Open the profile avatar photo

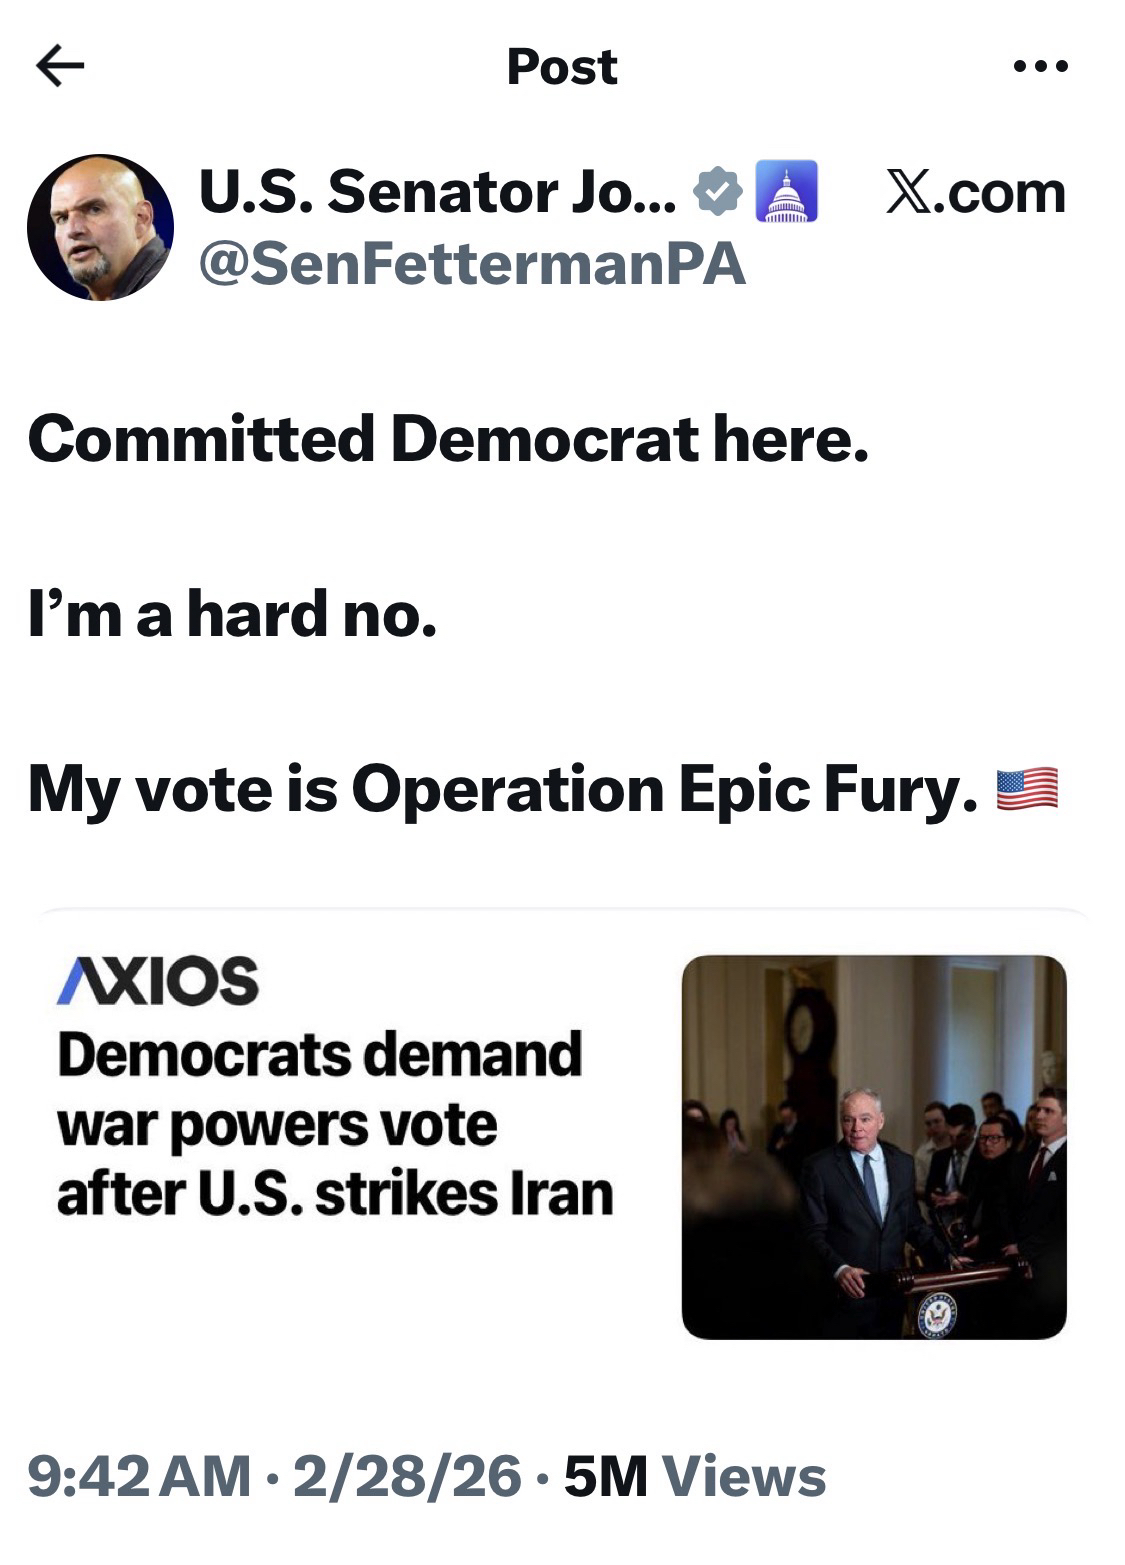[100, 227]
